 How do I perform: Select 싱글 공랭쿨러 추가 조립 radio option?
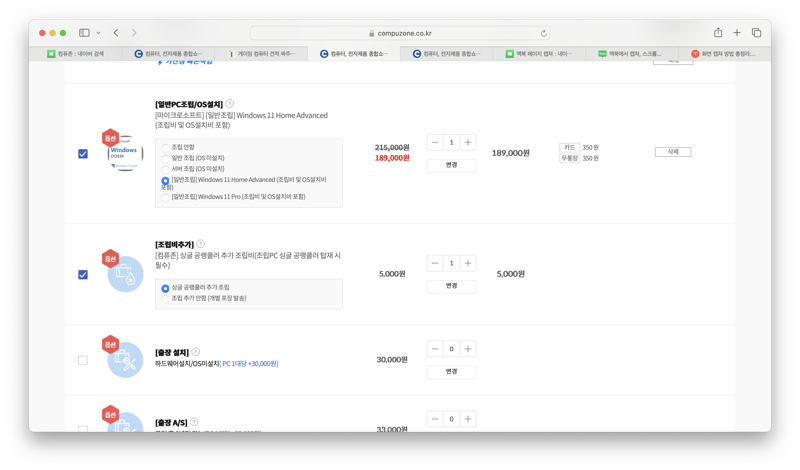[165, 288]
